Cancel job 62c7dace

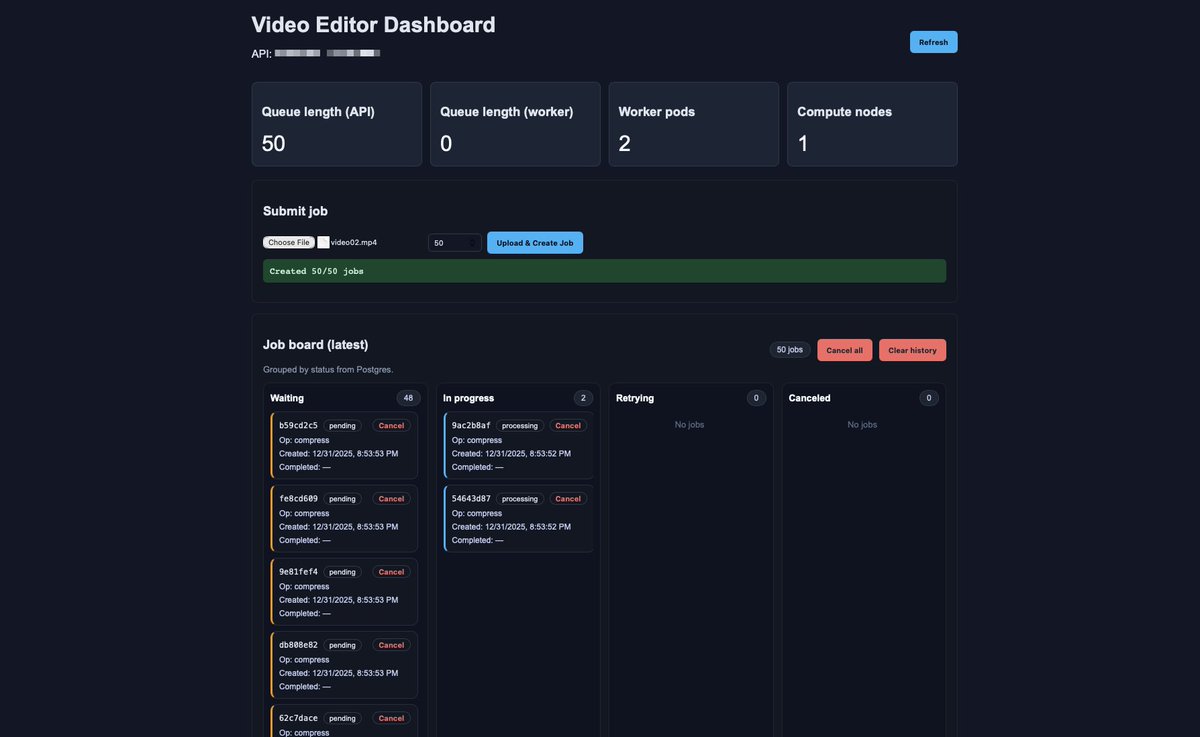[391, 718]
